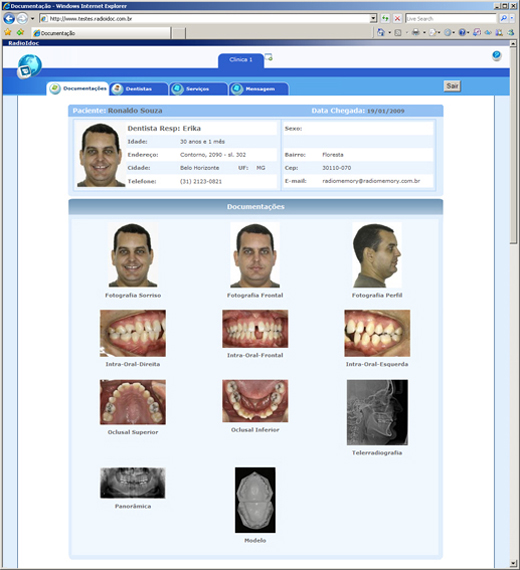This screenshot has width=520, height=570.
Task: Click the blue help icon on the page
Action: click(496, 55)
